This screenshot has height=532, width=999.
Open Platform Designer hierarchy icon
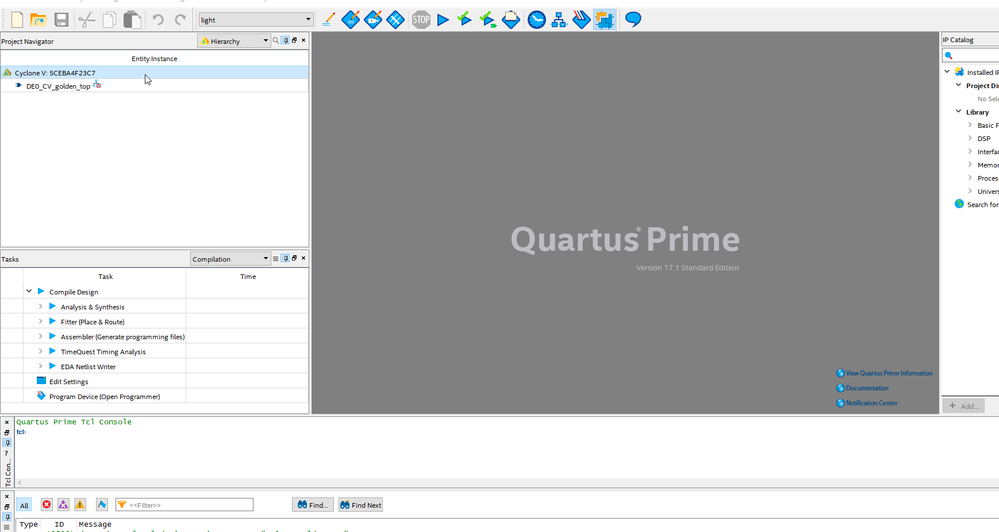click(x=559, y=20)
